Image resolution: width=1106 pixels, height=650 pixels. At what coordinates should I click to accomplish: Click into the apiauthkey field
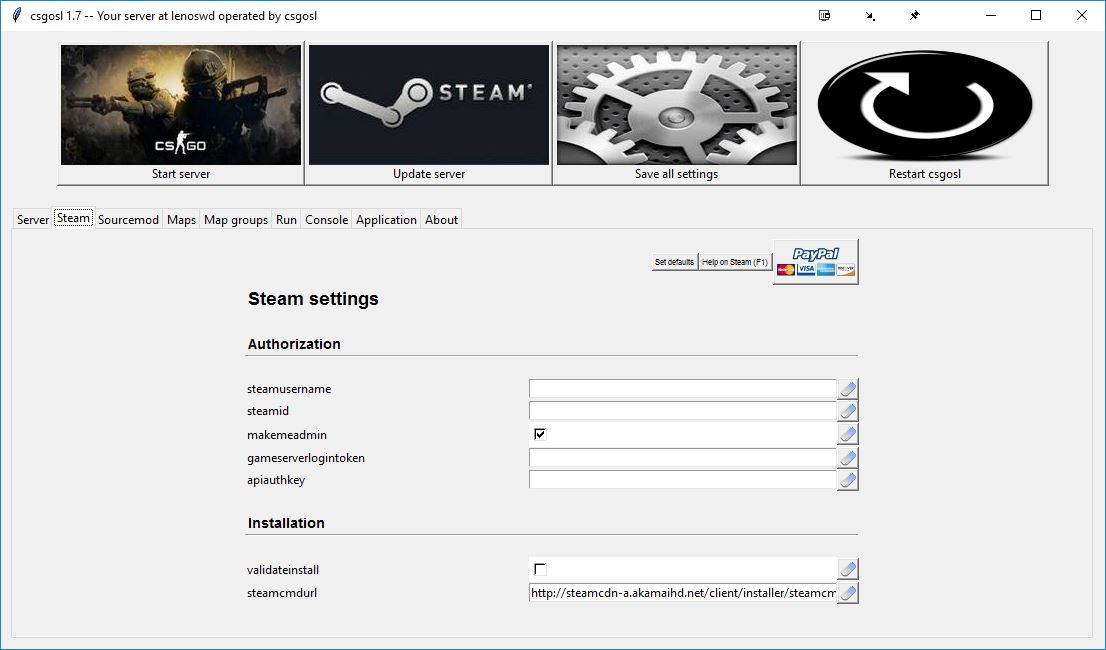(682, 480)
